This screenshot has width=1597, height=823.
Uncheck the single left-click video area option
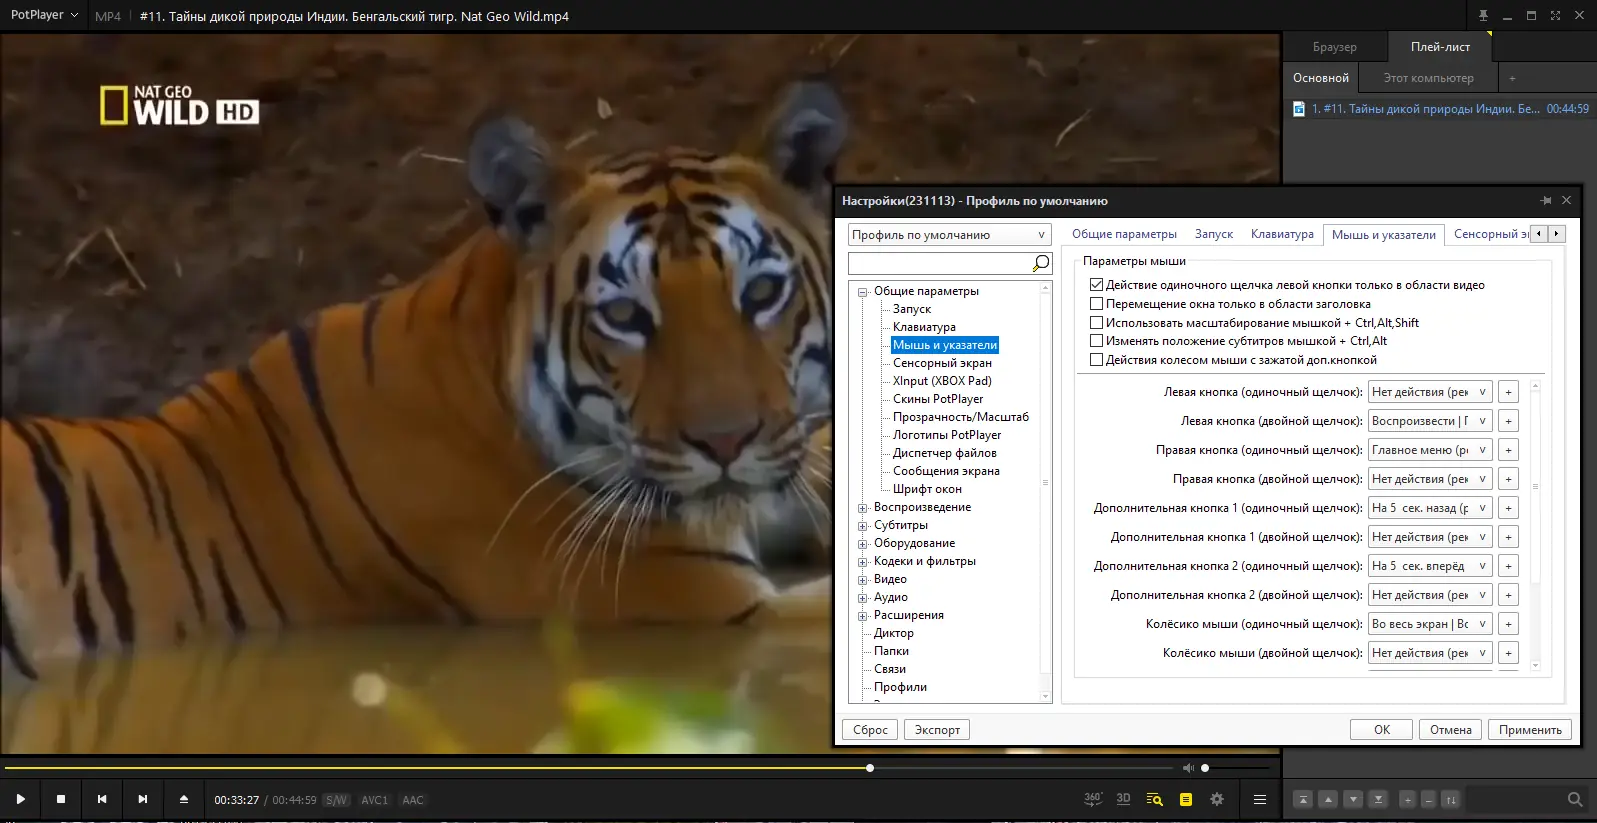1096,285
